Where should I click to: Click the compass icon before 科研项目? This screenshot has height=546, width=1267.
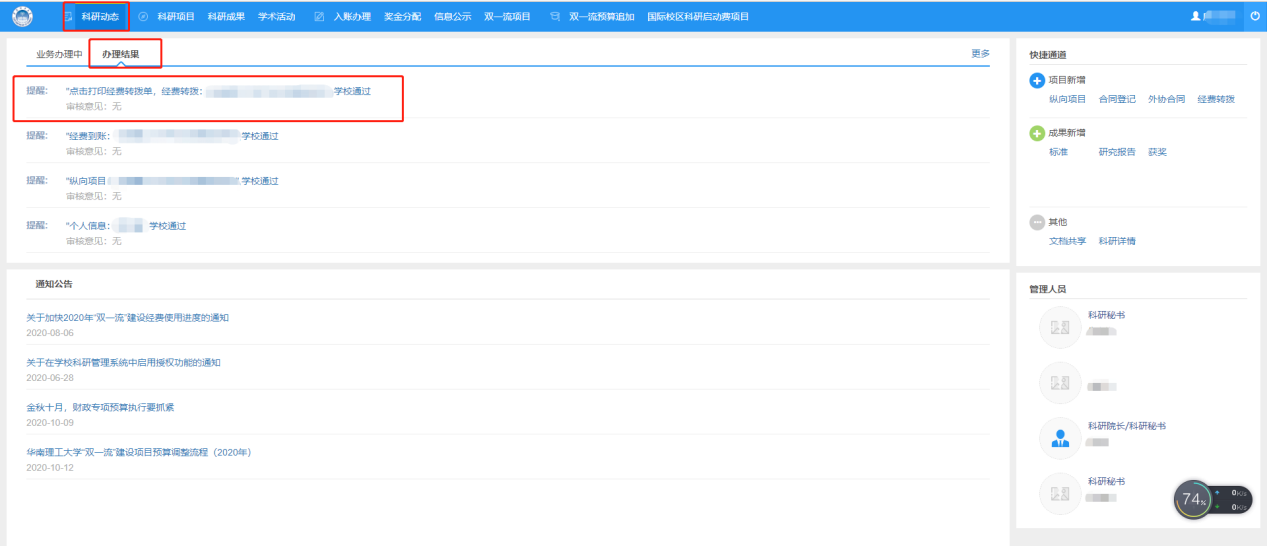pyautogui.click(x=143, y=17)
